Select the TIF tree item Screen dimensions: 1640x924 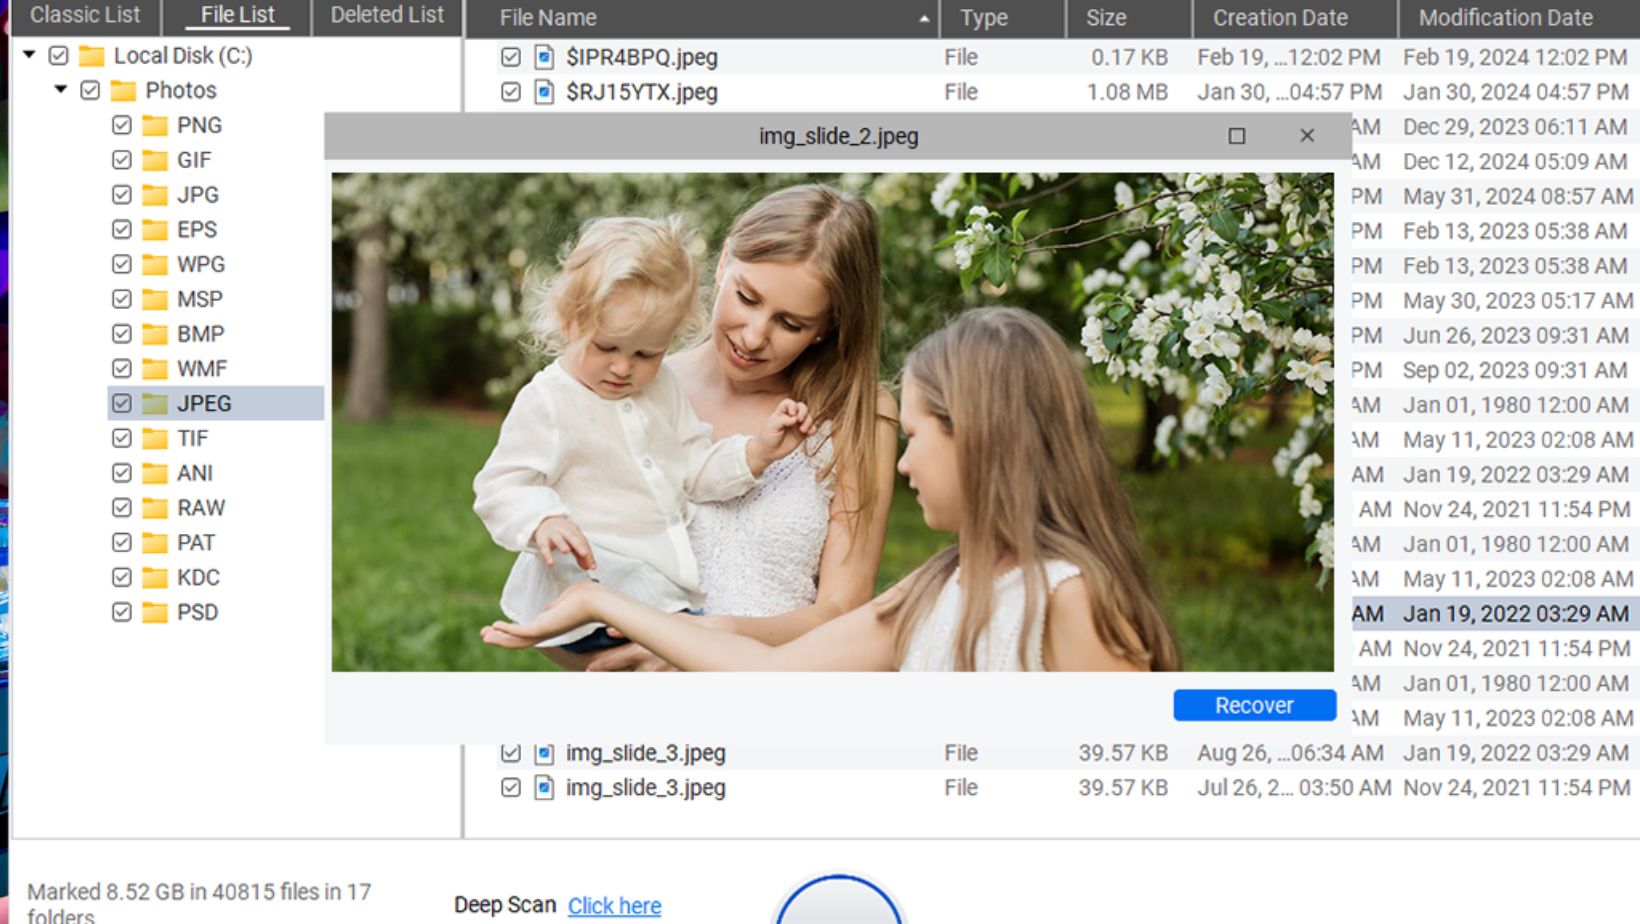[x=193, y=438]
